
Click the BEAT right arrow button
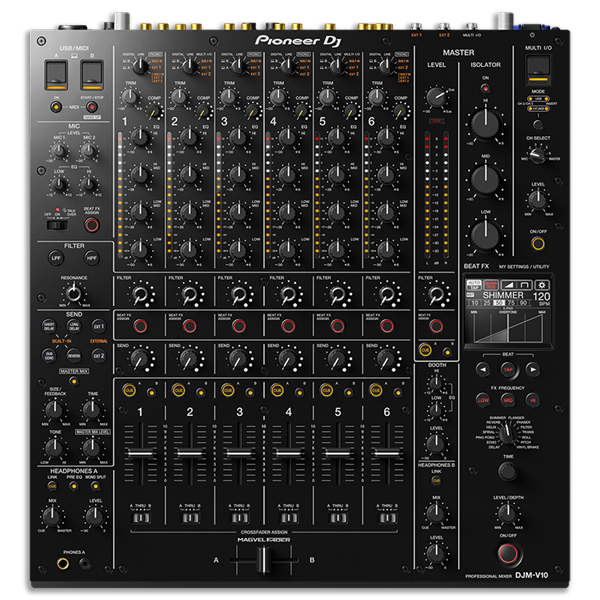click(533, 369)
